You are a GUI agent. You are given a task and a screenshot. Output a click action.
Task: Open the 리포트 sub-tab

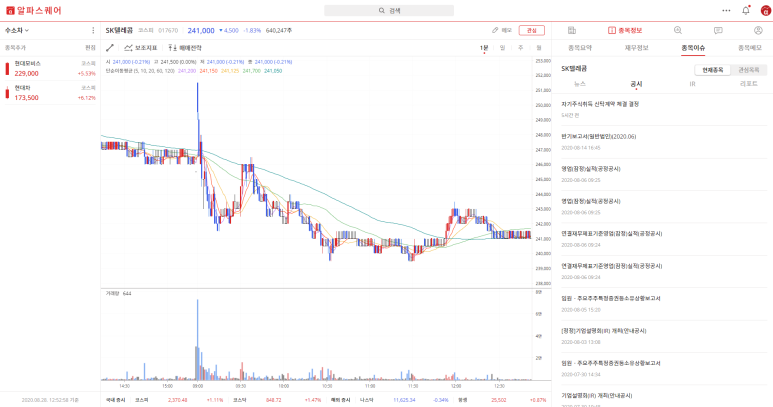748,84
